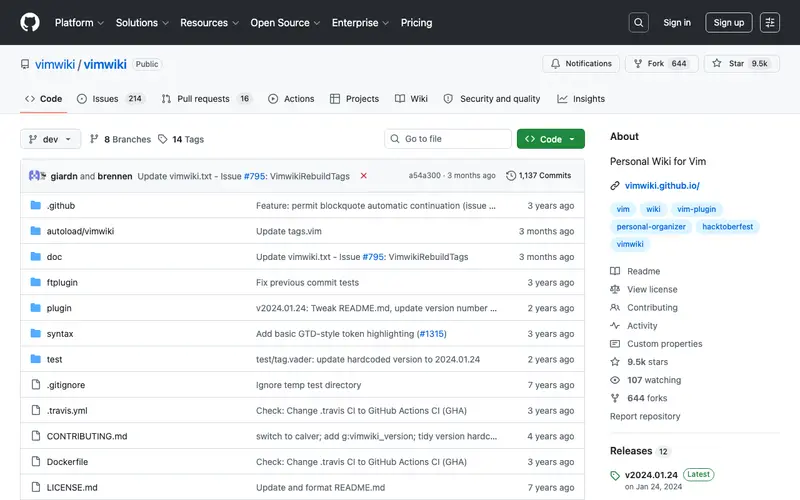Click the autoload/vimwiki folder icon

35,231
